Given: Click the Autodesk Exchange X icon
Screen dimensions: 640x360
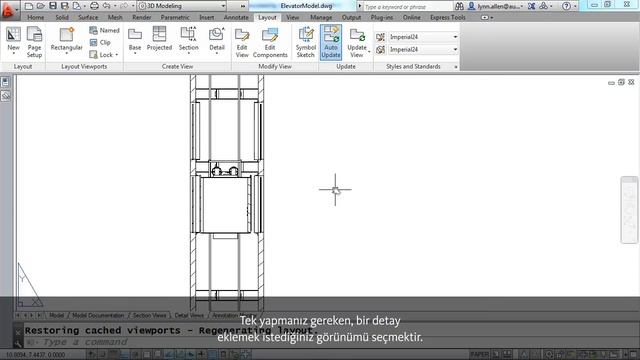Looking at the screenshot, I should point(531,6).
